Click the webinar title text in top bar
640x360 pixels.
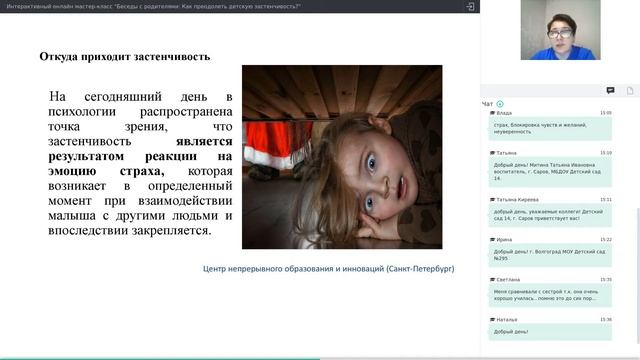coord(153,7)
